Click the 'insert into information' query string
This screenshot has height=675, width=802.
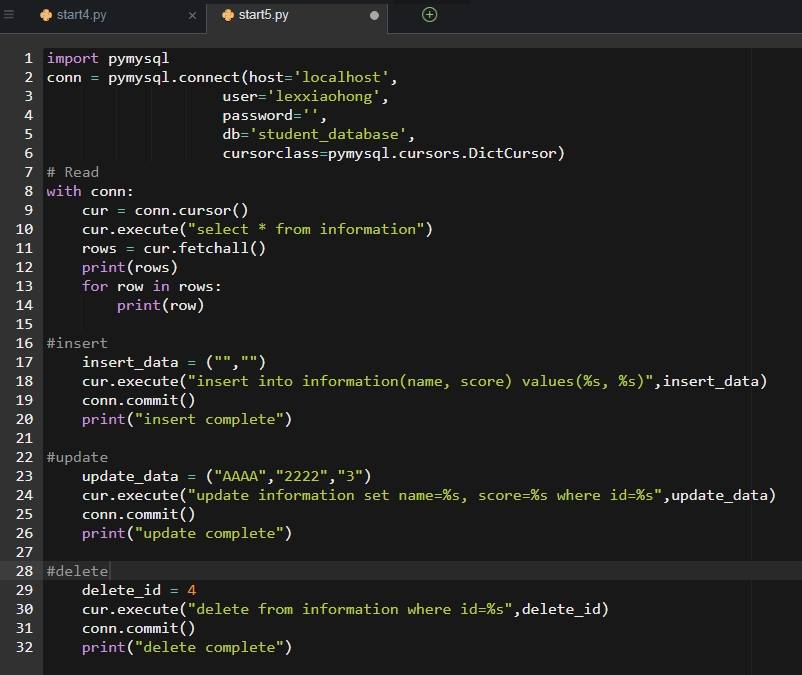(420, 381)
